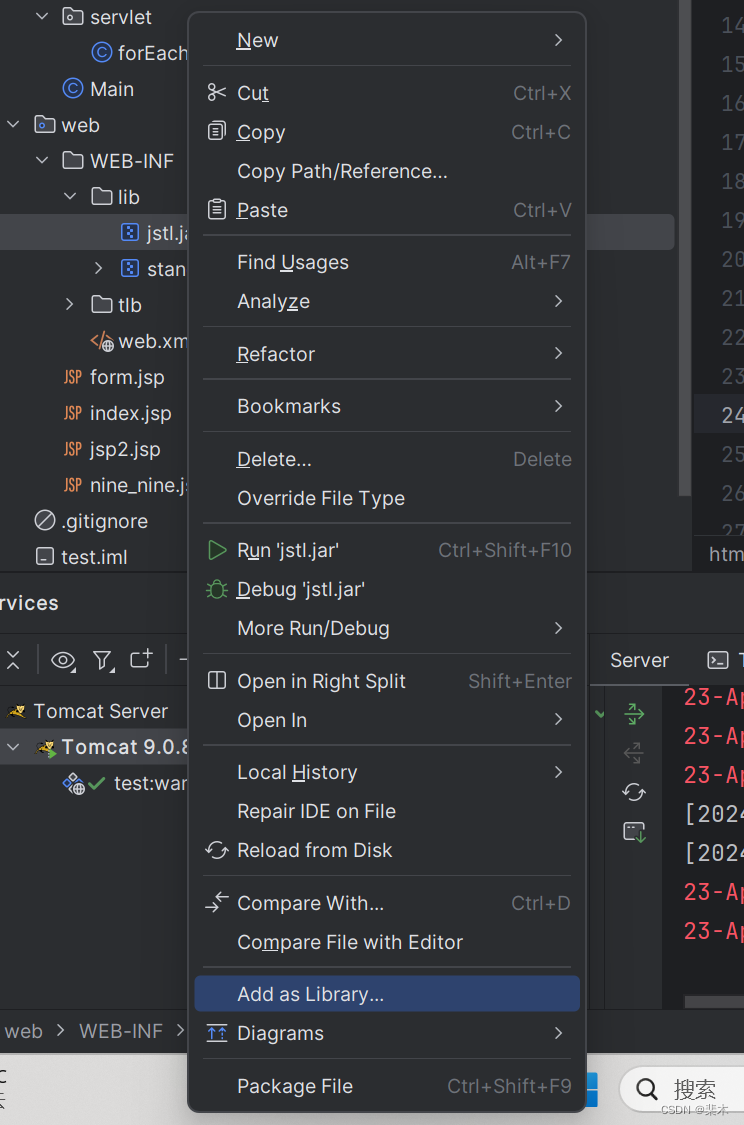Click line number 24 in the gutter
The width and height of the screenshot is (744, 1125).
[x=732, y=415]
